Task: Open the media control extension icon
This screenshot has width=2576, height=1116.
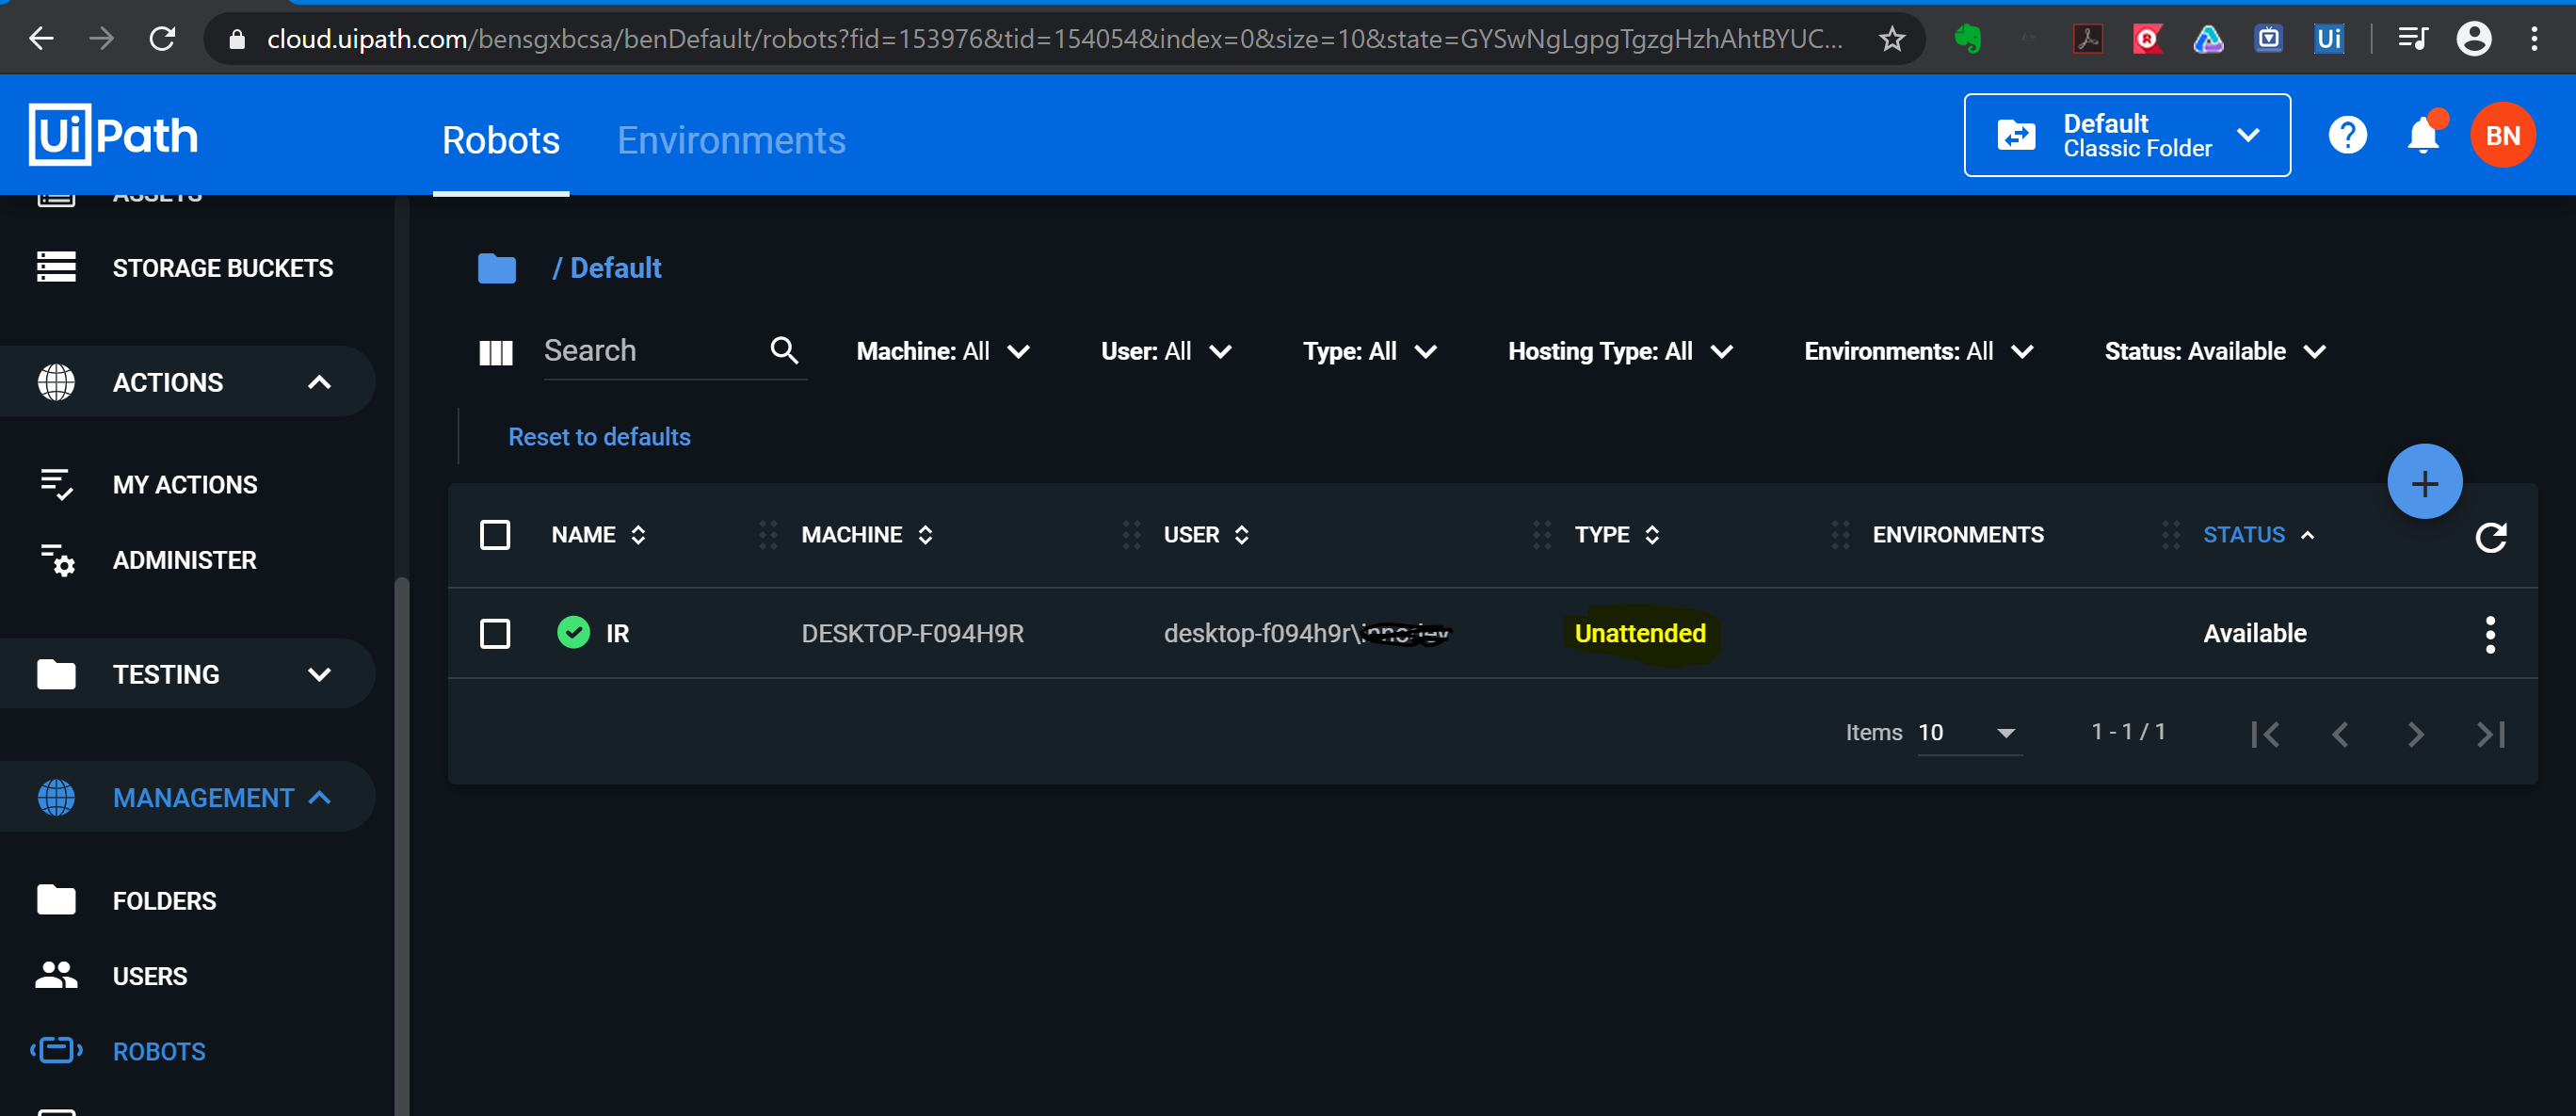Action: coord(2413,39)
